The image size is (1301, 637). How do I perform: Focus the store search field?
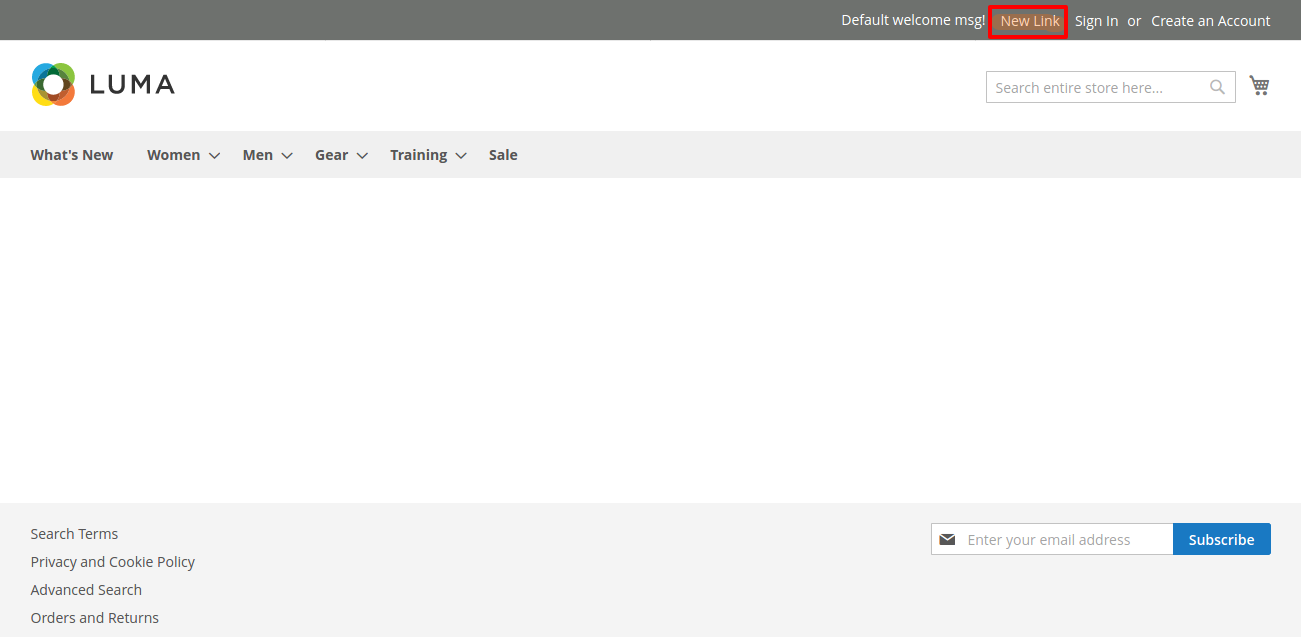click(1110, 87)
